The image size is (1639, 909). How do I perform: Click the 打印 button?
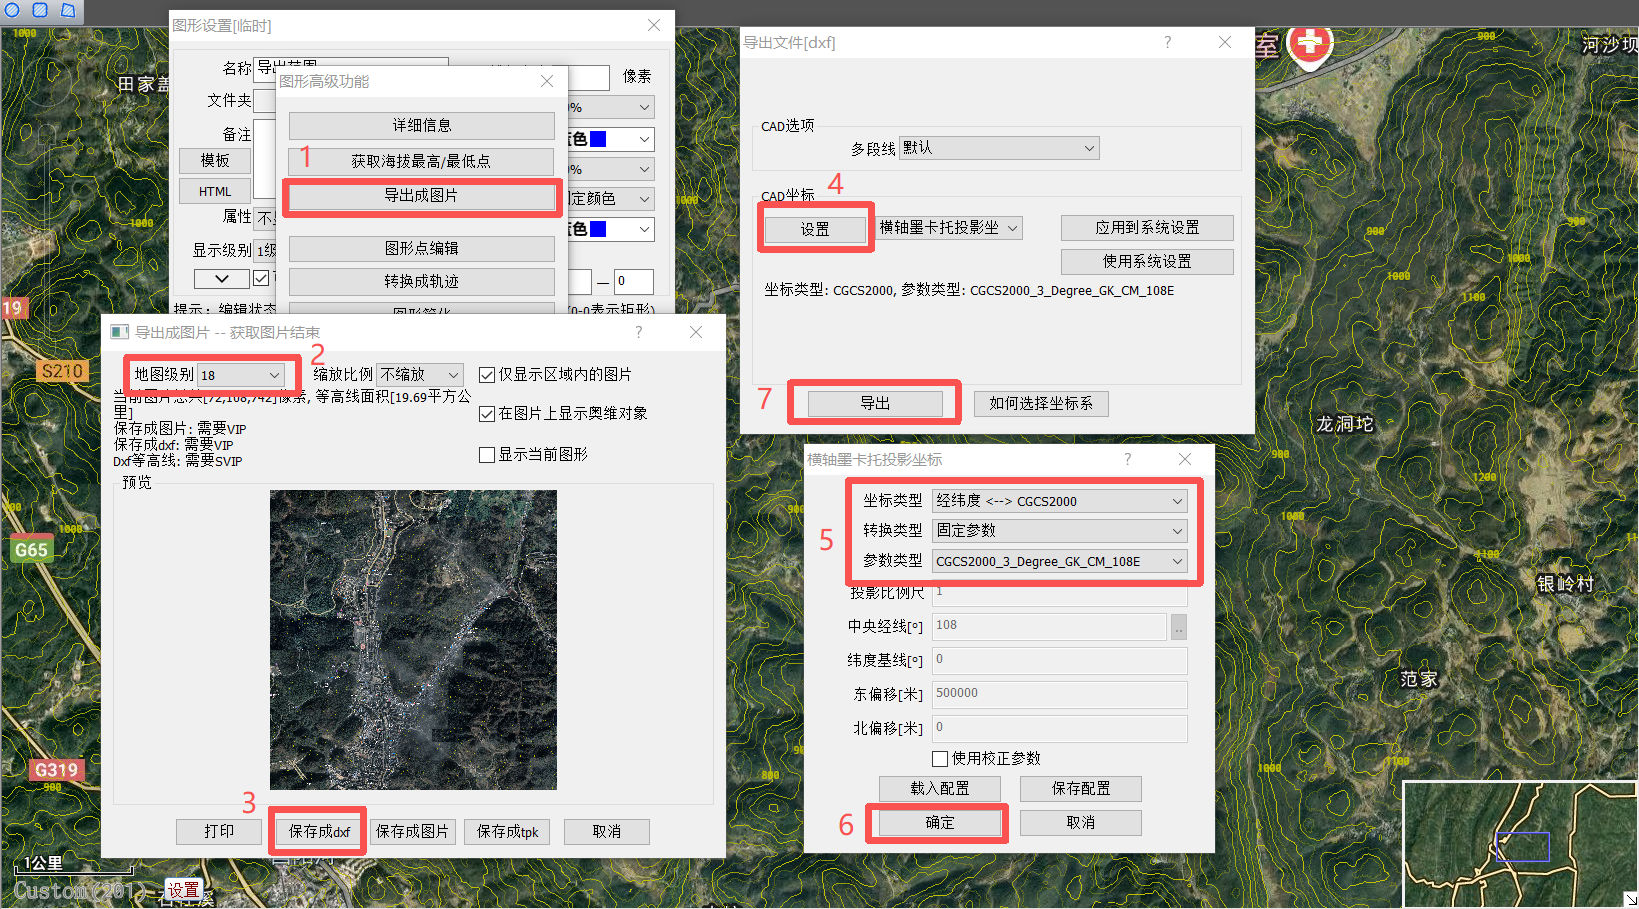click(x=219, y=832)
